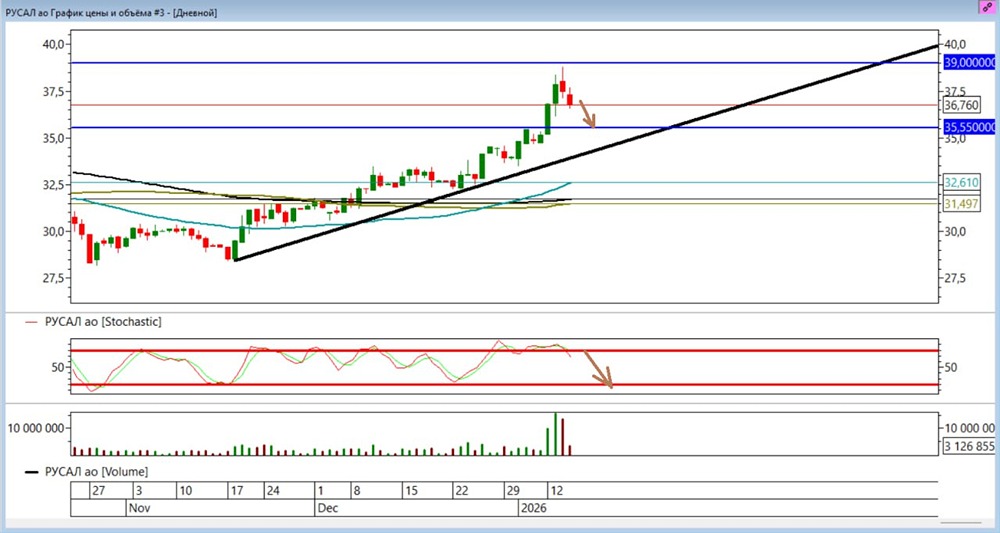The height and width of the screenshot is (533, 1000).
Task: Select the 'РУСАЛ ао [Volume]' legend label
Action: coord(96,472)
